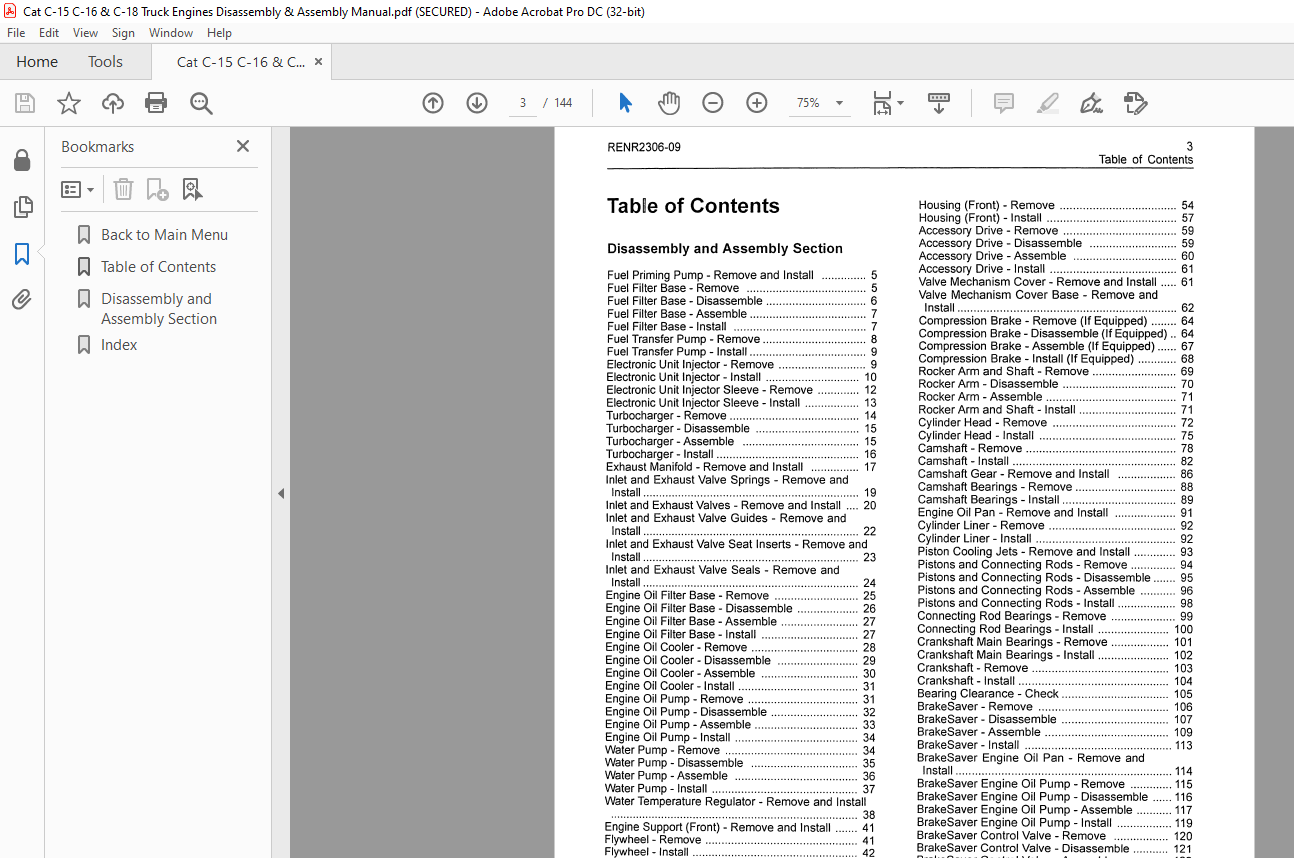1294x858 pixels.
Task: Click Exhaust Manifold - Remove and Install entry
Action: pyautogui.click(x=741, y=467)
